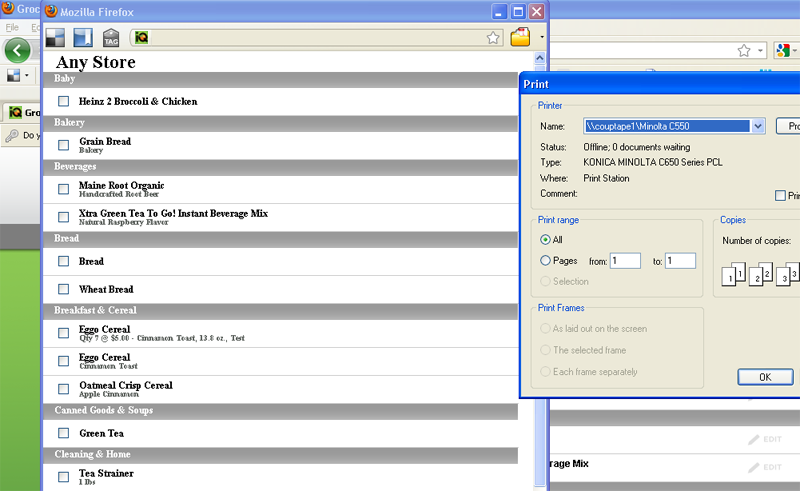Click the upper Edit pencil link in background page

coord(765,439)
